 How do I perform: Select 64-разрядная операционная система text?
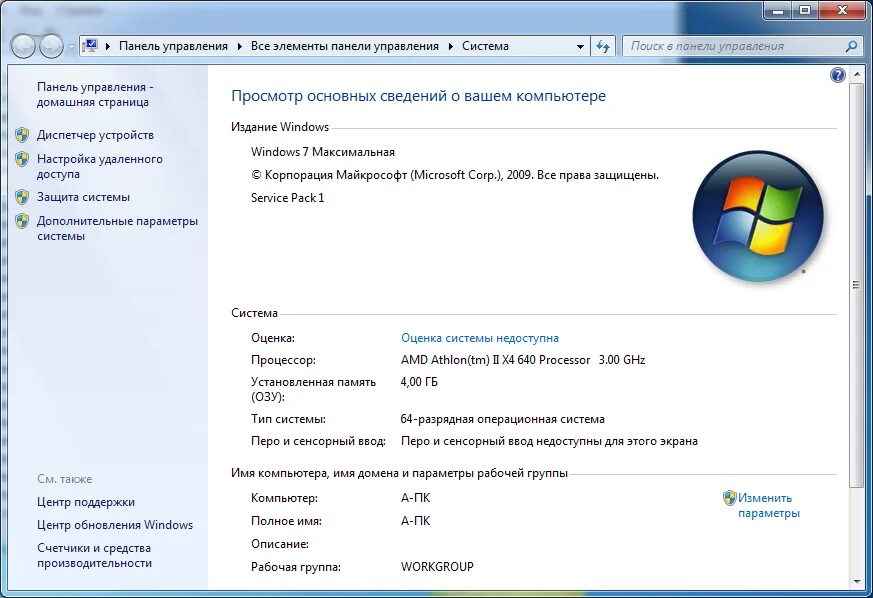pos(502,419)
